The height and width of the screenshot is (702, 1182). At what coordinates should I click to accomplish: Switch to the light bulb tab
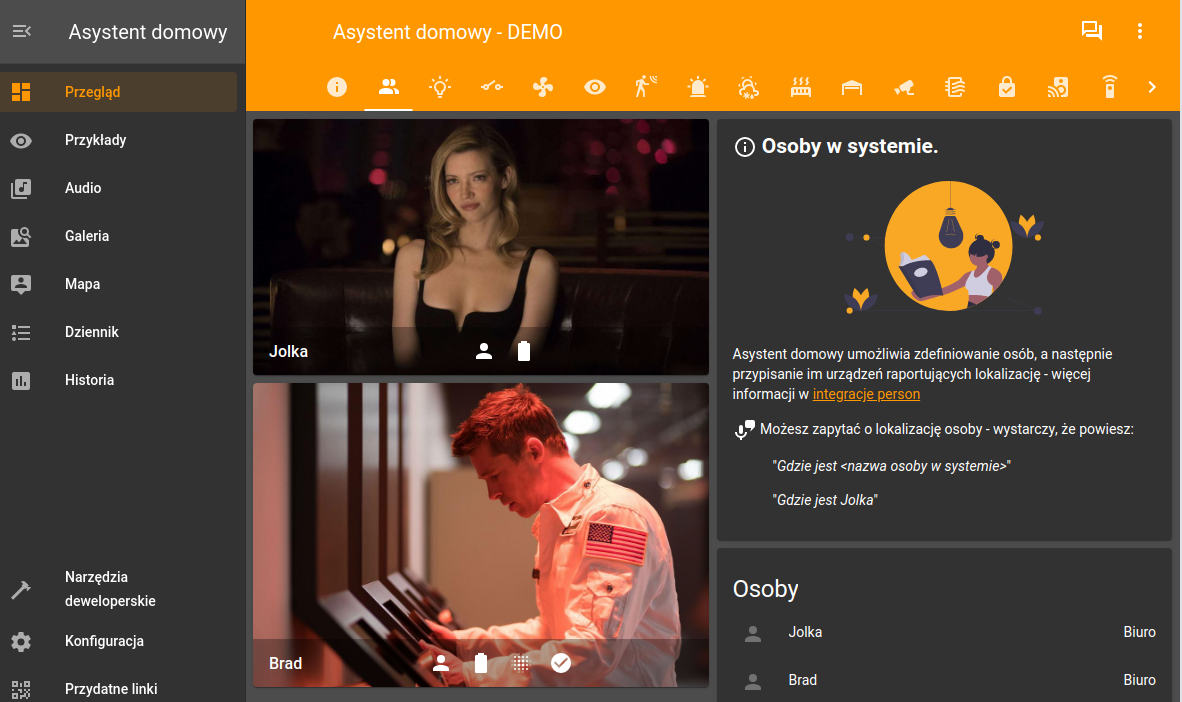pyautogui.click(x=440, y=87)
